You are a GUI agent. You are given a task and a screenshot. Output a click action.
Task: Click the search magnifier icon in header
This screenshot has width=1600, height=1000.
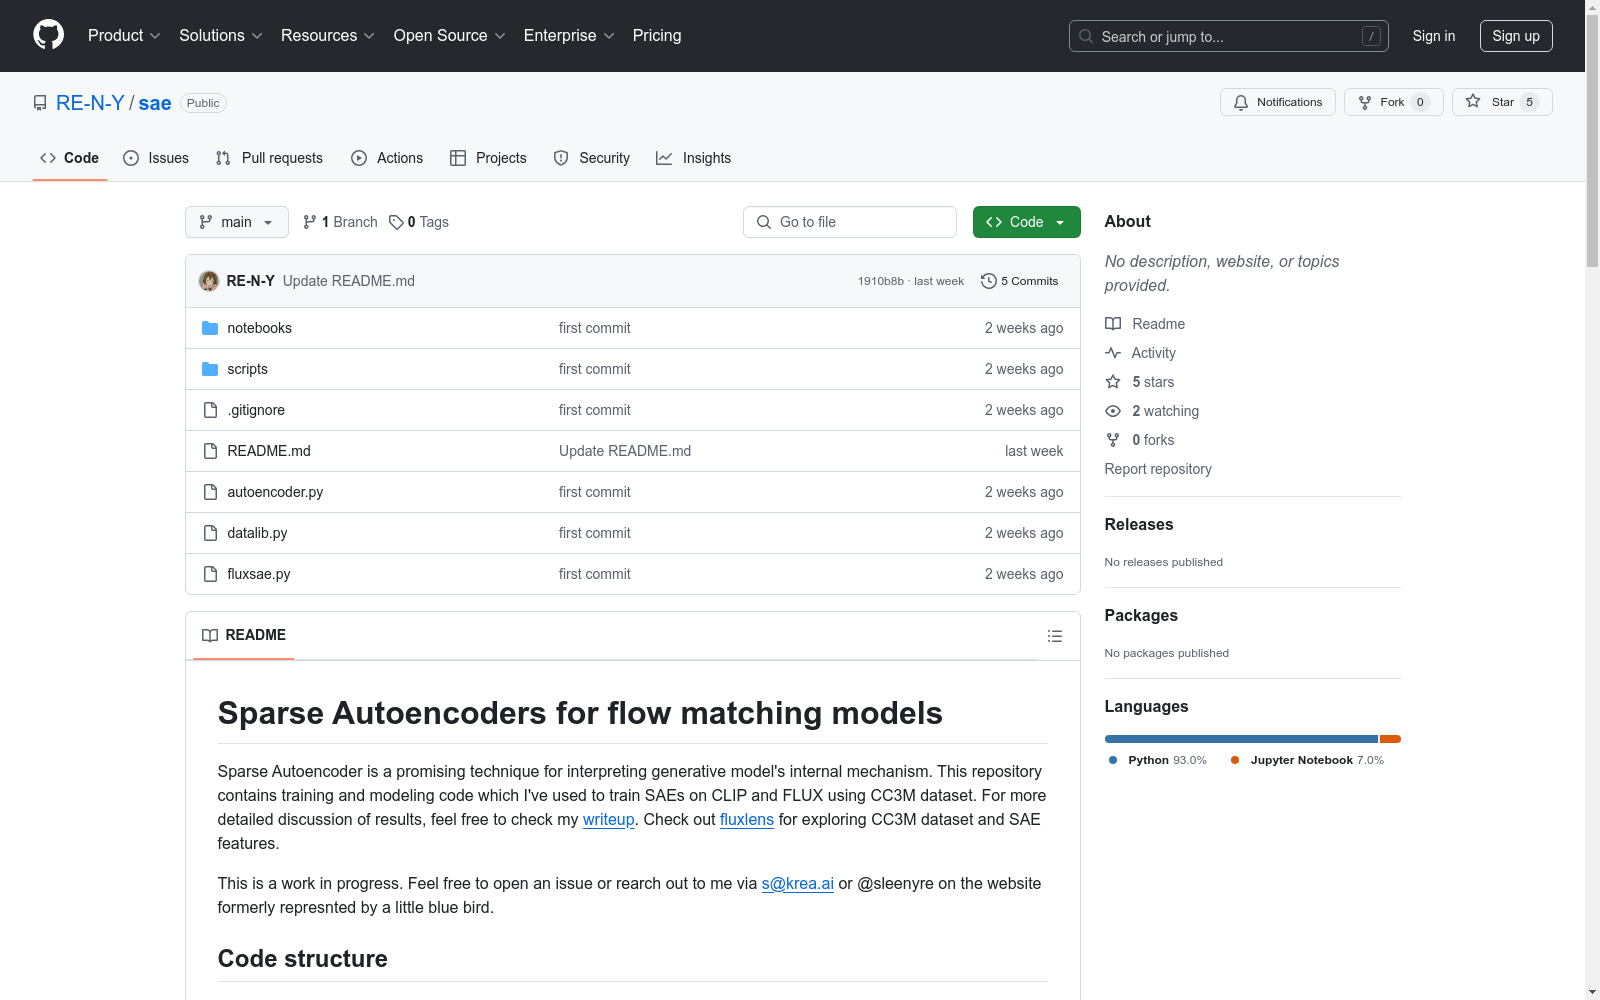[x=1086, y=36]
